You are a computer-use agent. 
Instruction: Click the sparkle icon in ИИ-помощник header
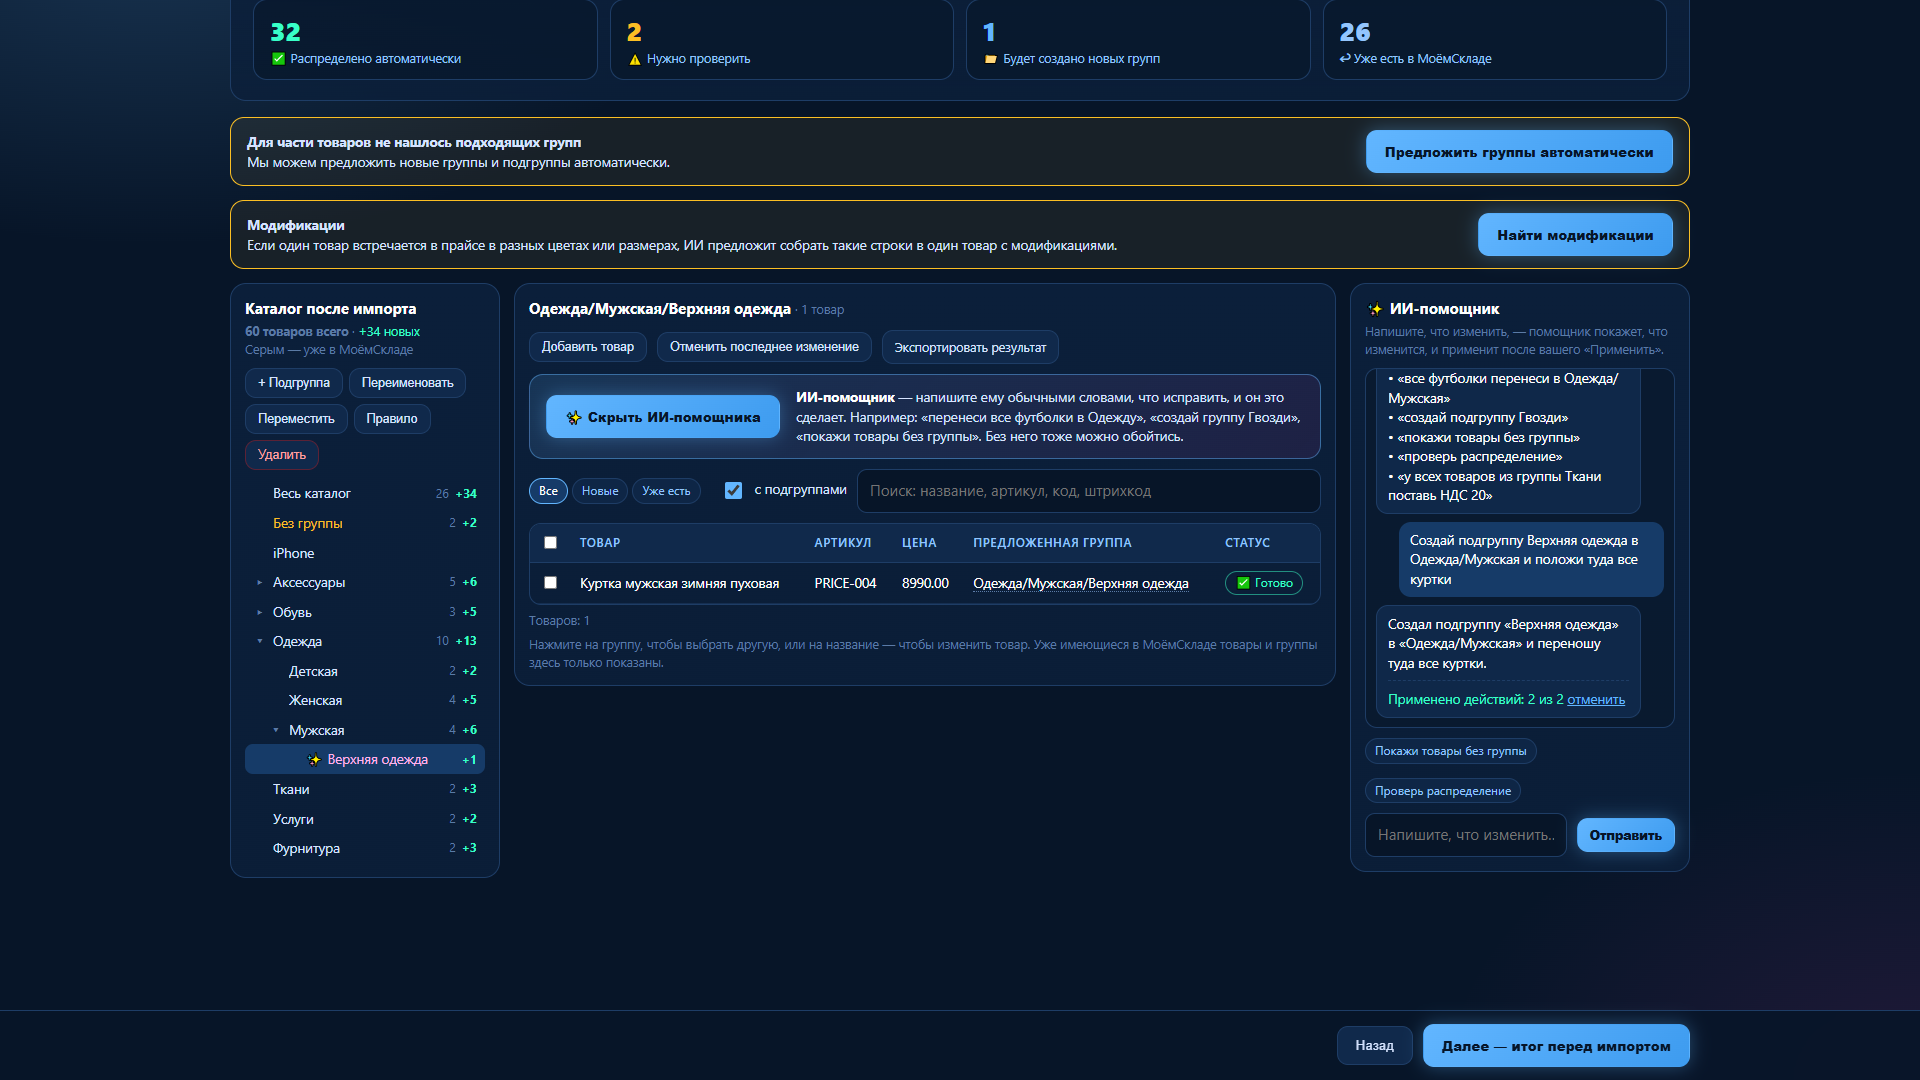tap(1375, 310)
